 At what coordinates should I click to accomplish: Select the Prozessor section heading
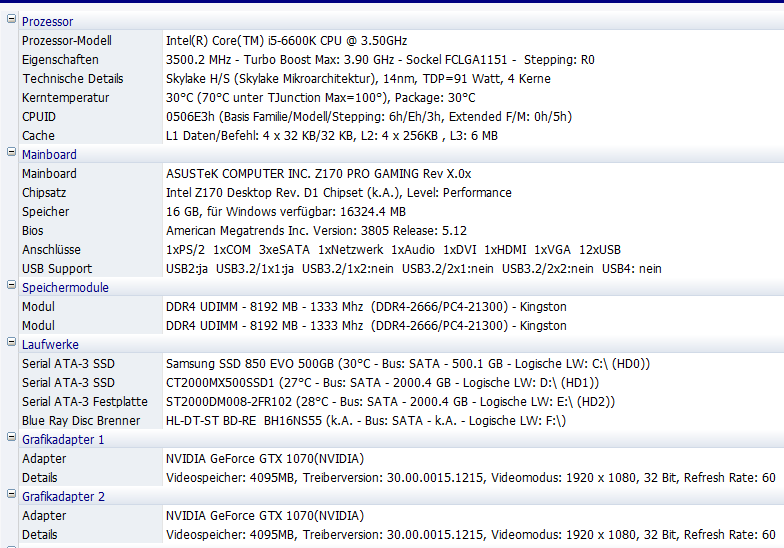coord(48,22)
